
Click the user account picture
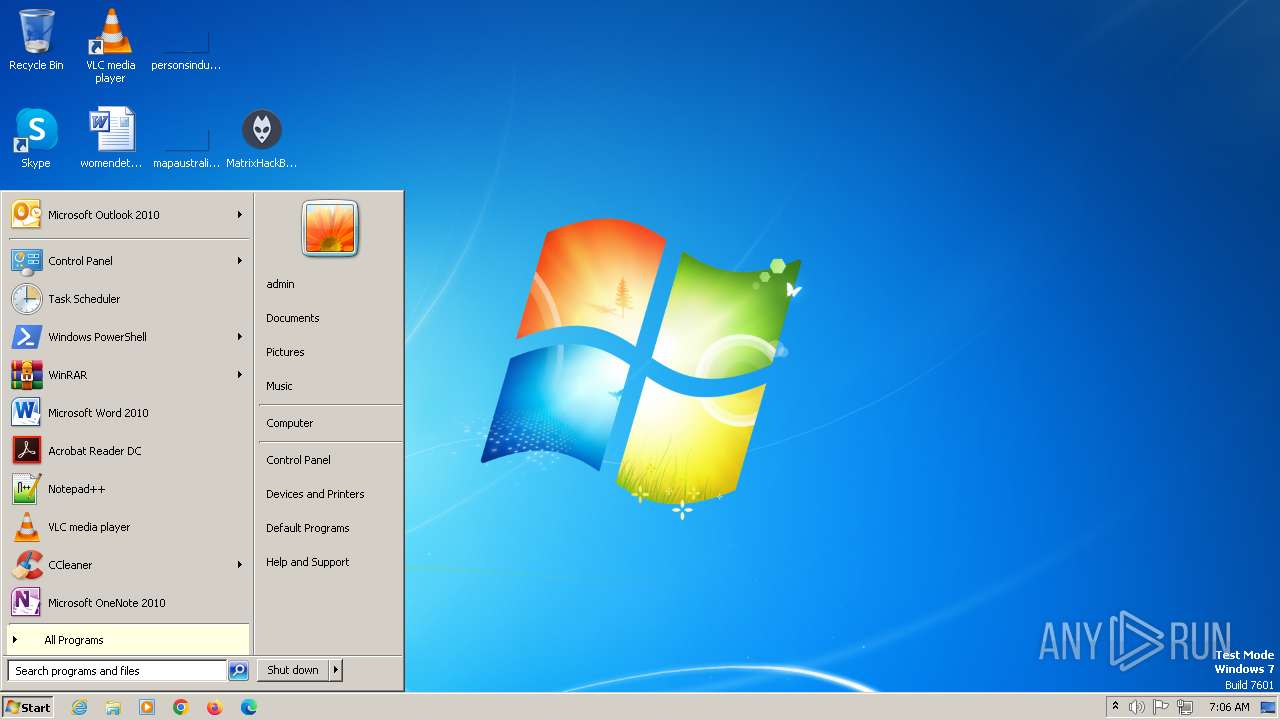[330, 228]
